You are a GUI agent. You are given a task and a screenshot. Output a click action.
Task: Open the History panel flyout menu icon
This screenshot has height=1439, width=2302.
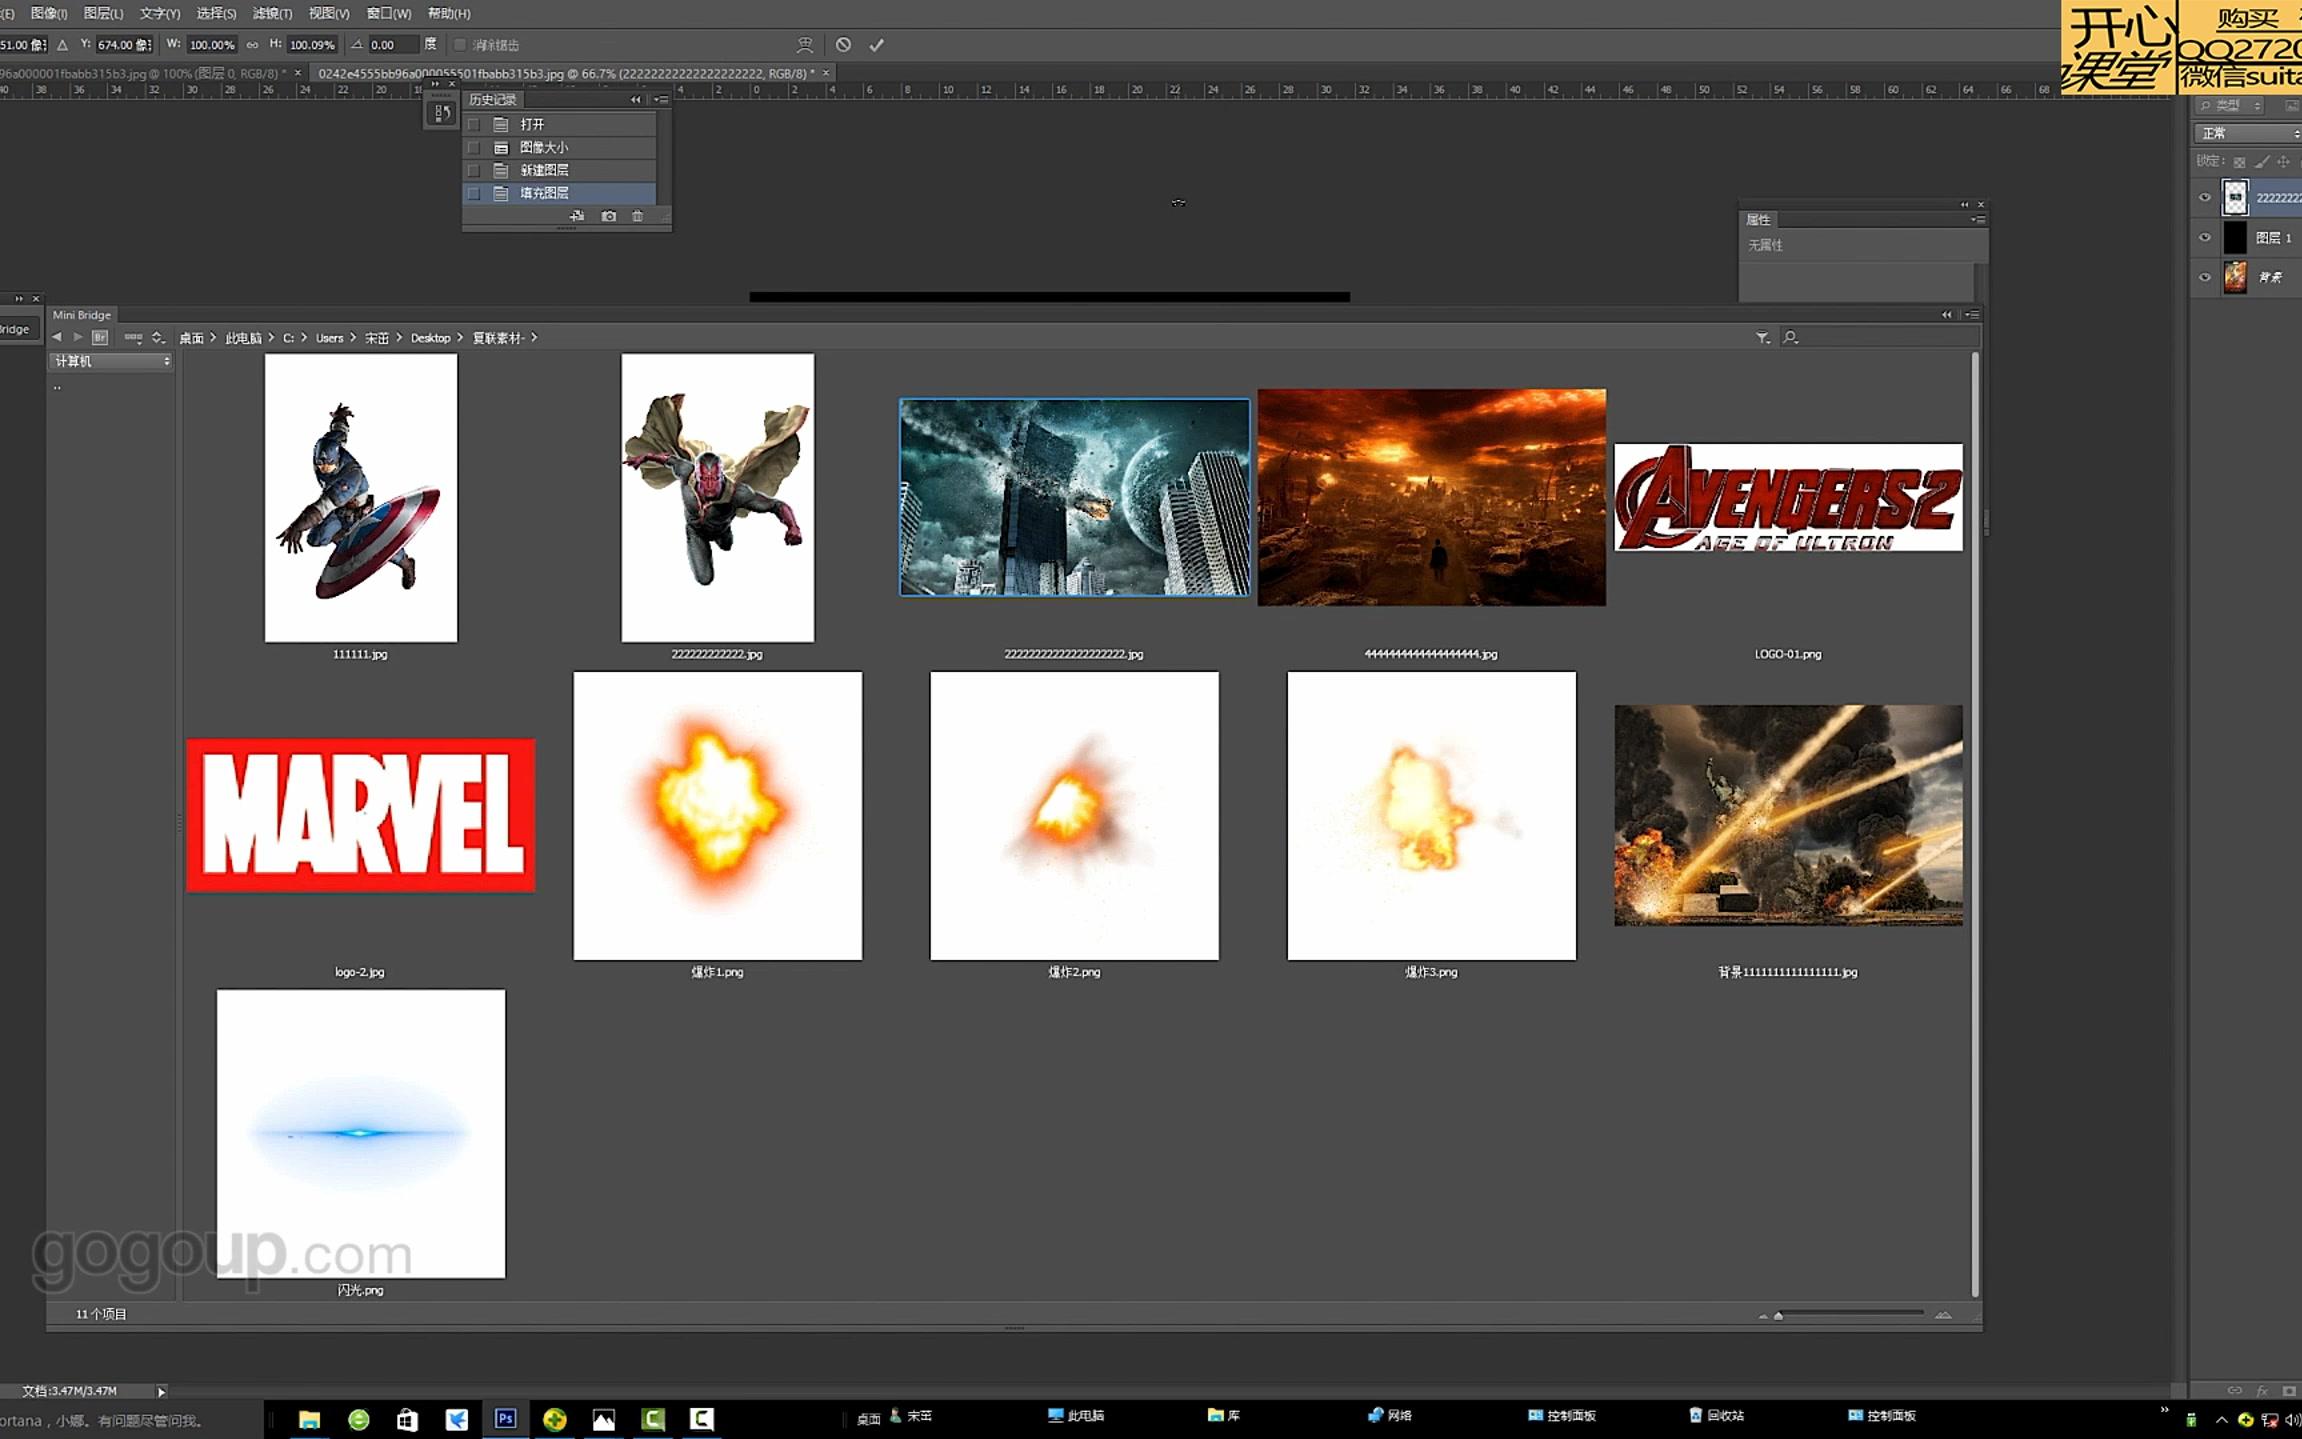tap(661, 100)
